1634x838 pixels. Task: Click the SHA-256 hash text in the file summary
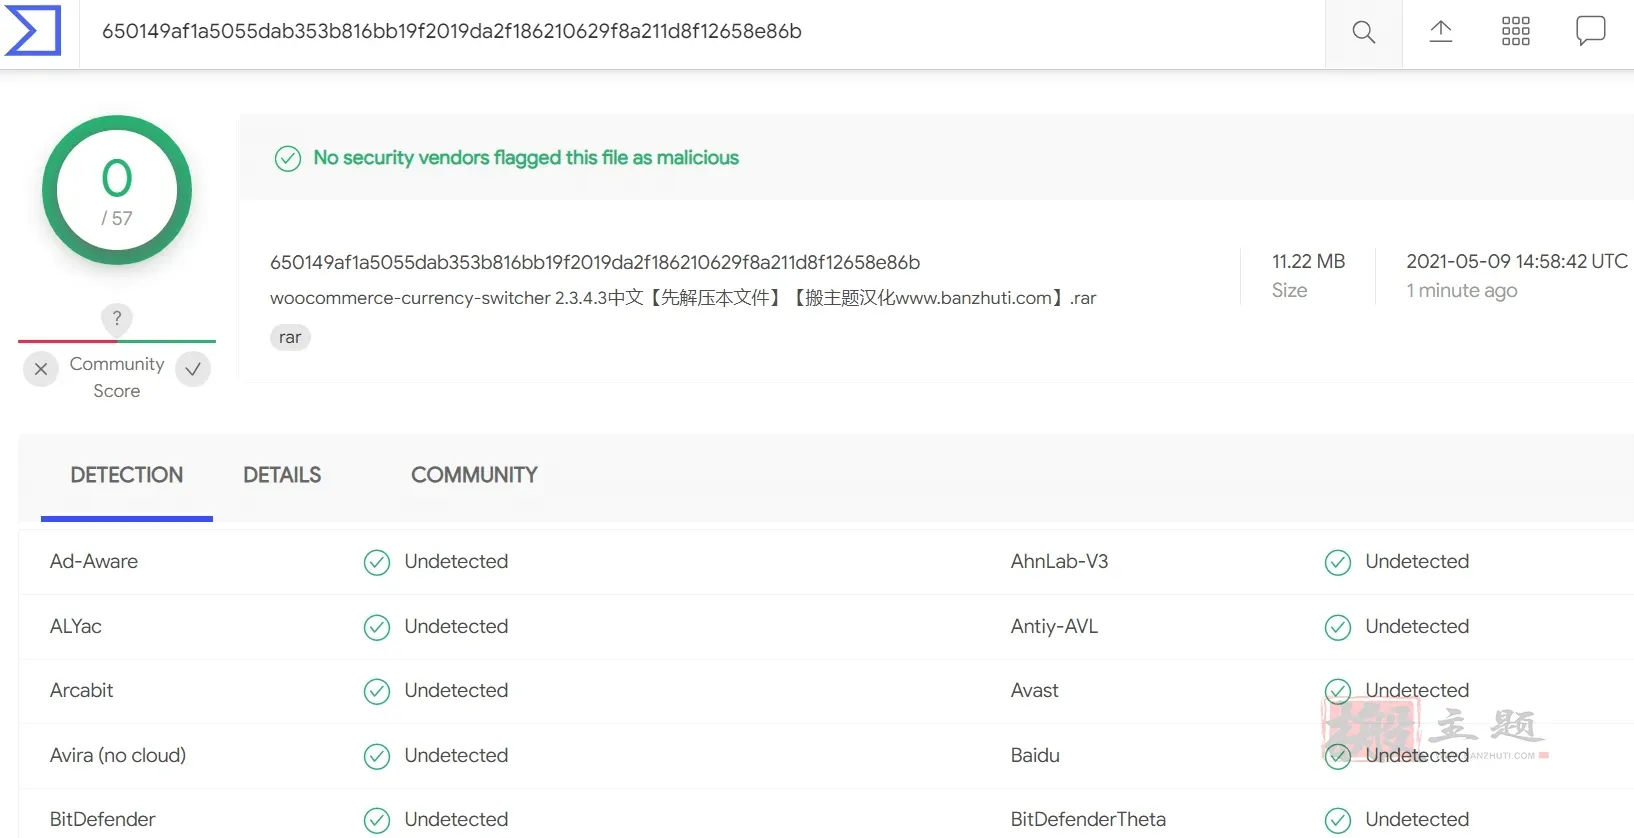click(595, 262)
